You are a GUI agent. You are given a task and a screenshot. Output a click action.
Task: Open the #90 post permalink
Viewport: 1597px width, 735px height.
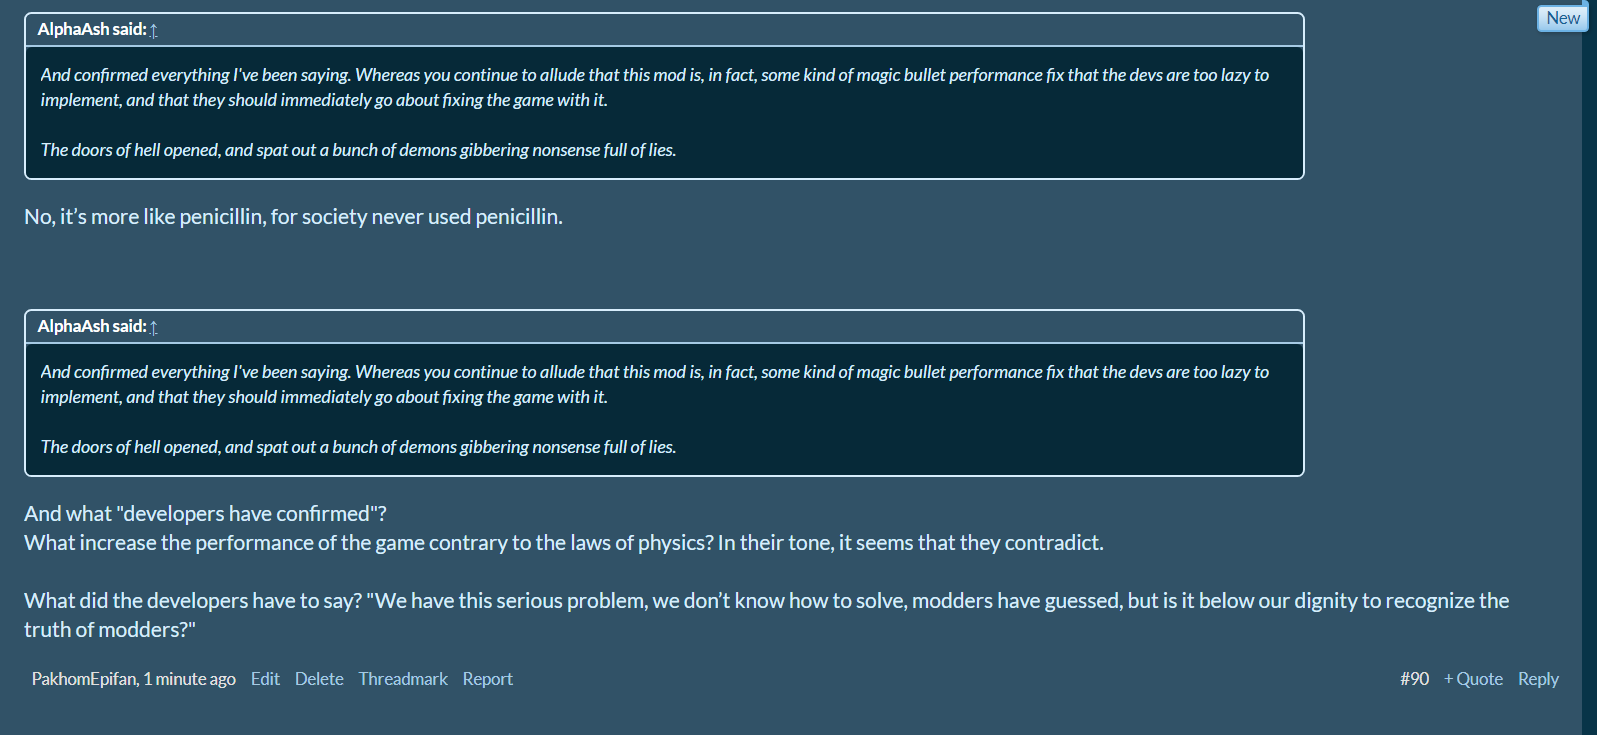point(1414,679)
